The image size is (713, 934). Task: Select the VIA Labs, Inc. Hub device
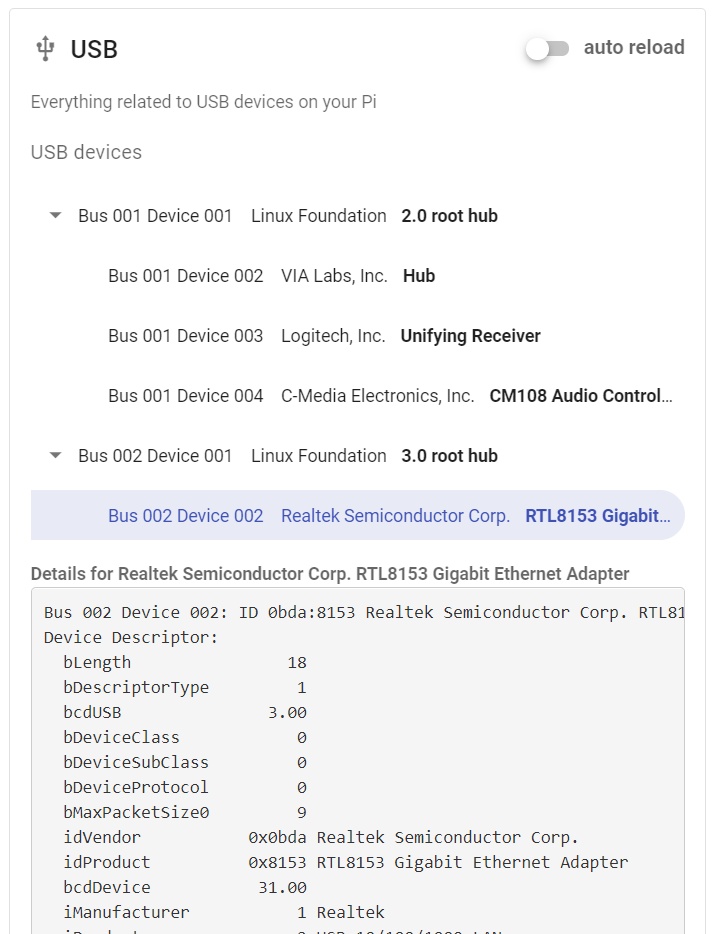(357, 276)
